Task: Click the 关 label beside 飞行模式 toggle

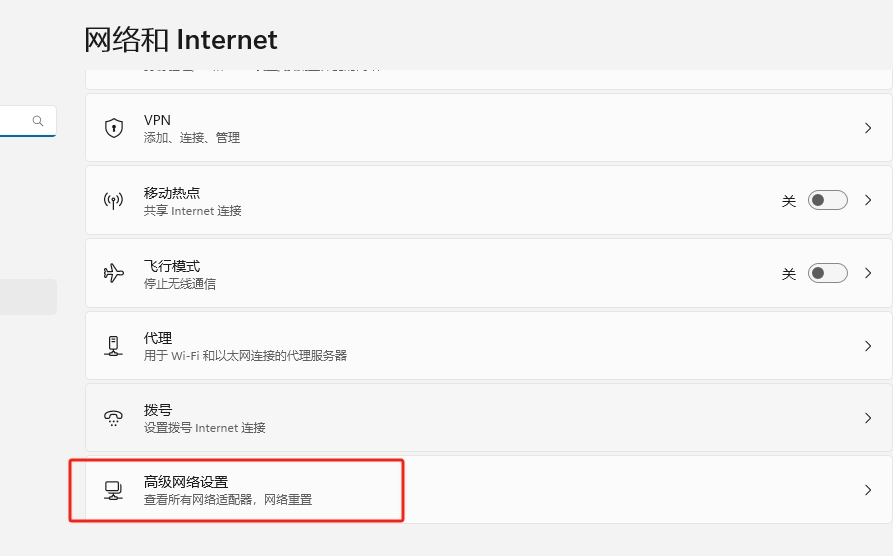Action: pyautogui.click(x=789, y=274)
